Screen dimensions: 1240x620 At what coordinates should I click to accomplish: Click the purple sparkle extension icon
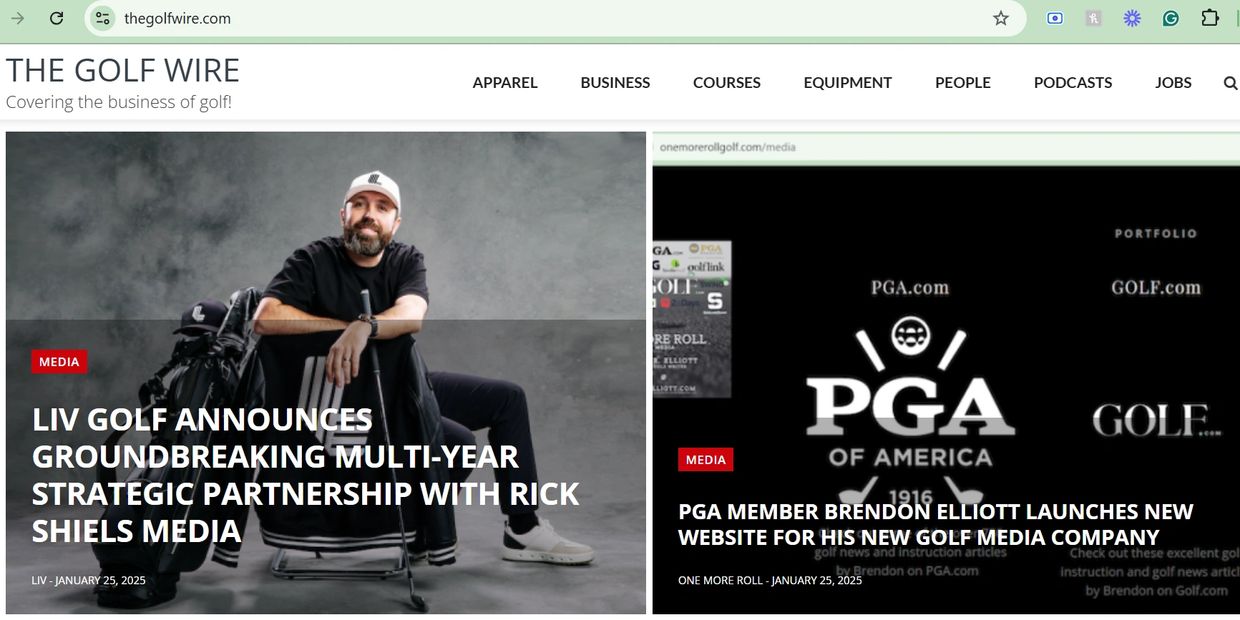1132,18
